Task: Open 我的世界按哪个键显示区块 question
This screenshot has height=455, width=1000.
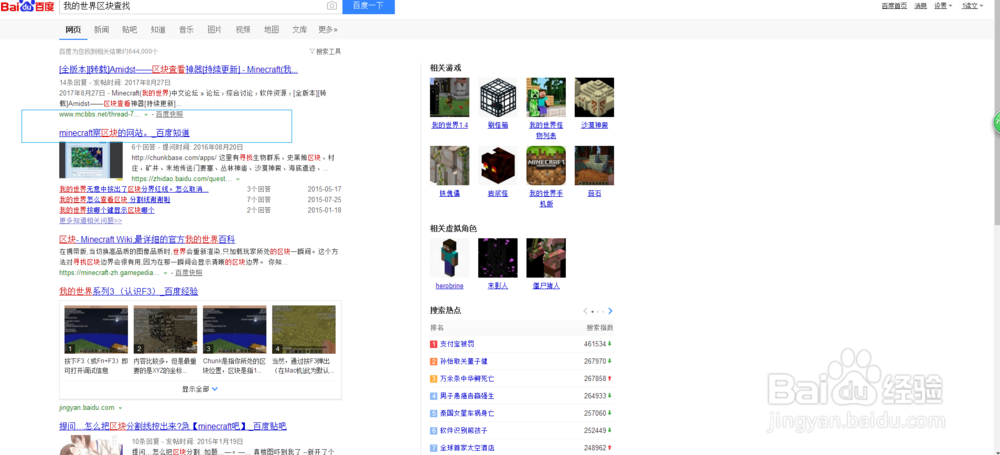Action: (107, 210)
